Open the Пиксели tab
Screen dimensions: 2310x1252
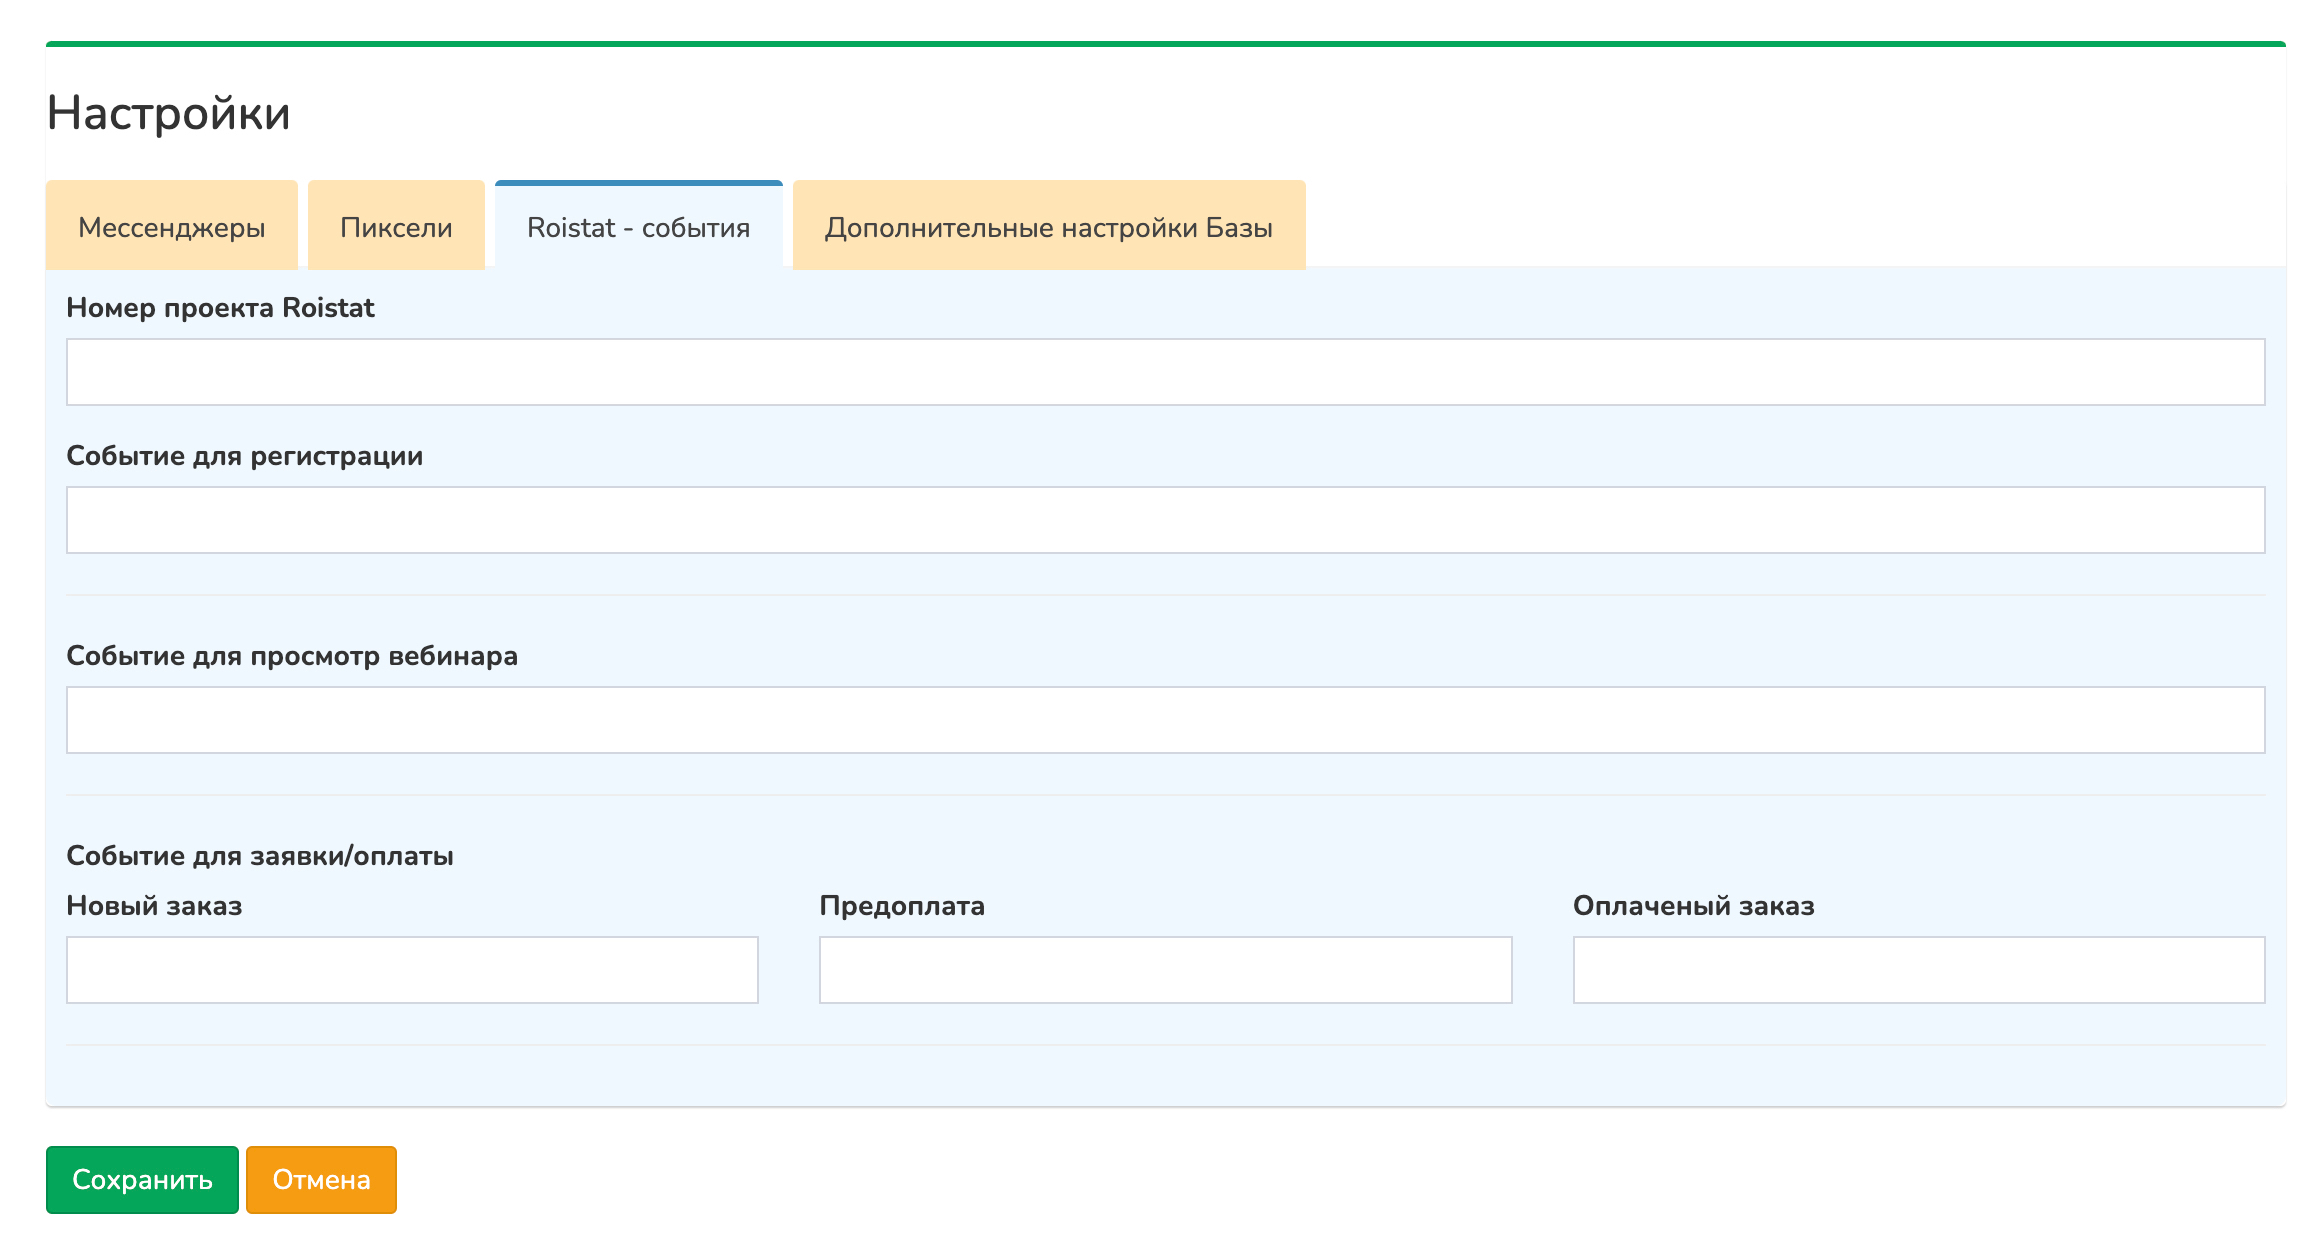click(396, 227)
